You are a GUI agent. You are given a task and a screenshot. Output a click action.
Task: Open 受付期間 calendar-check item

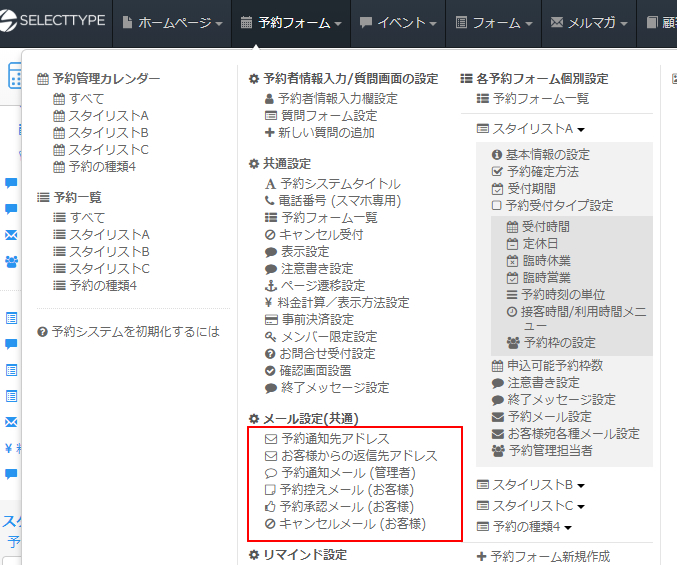coord(497,189)
